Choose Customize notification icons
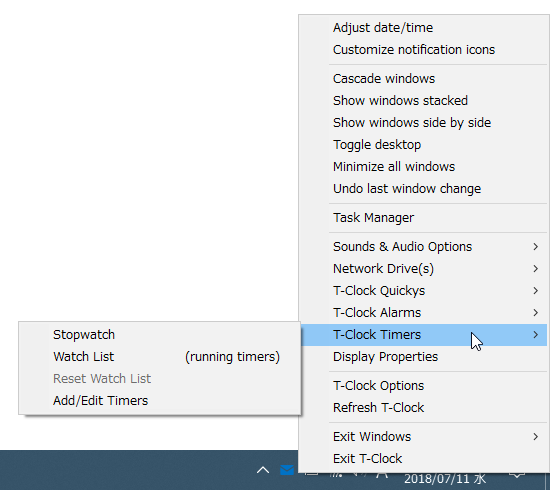 (x=424, y=50)
